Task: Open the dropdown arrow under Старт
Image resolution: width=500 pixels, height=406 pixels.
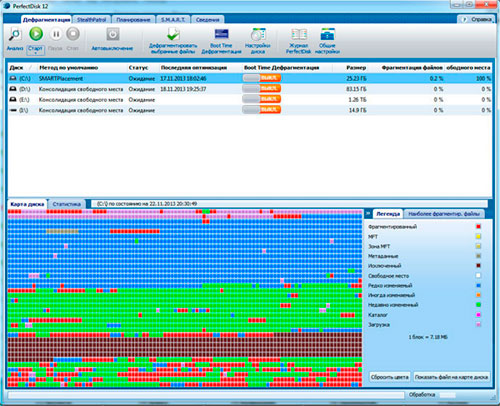Action: point(35,53)
